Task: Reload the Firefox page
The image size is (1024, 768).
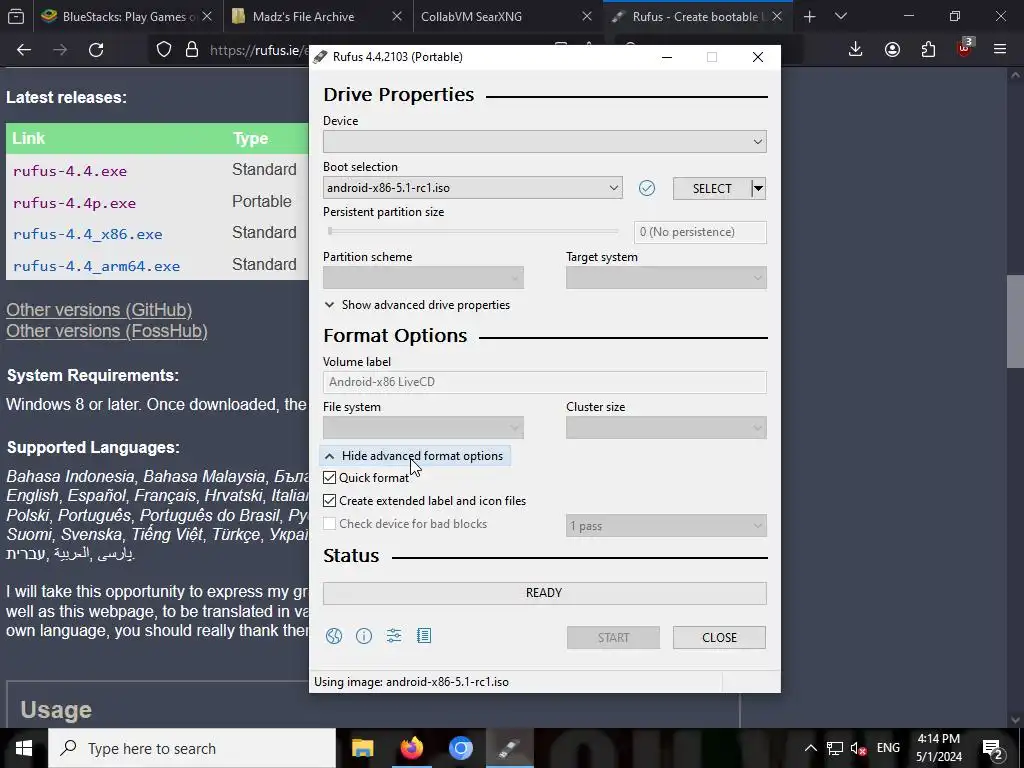Action: tap(96, 50)
